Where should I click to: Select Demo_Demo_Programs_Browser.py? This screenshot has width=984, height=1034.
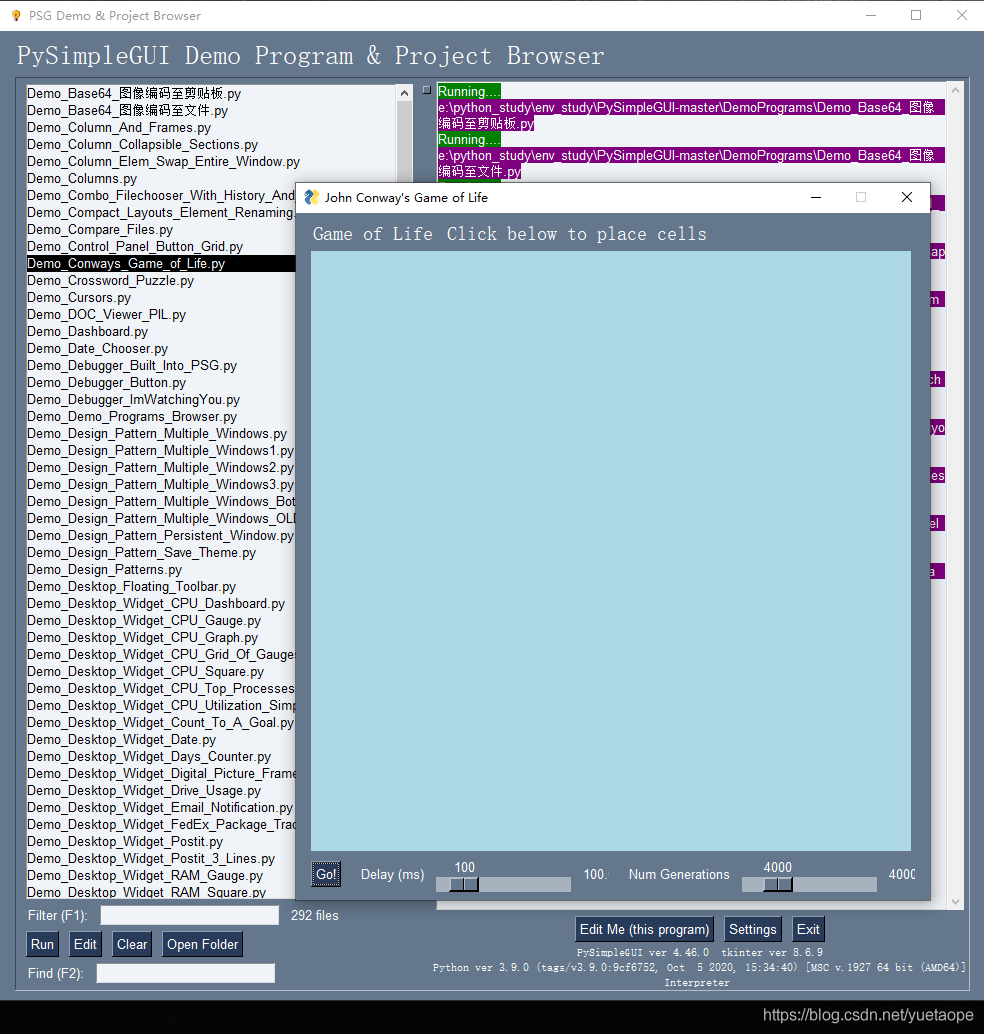pos(132,417)
